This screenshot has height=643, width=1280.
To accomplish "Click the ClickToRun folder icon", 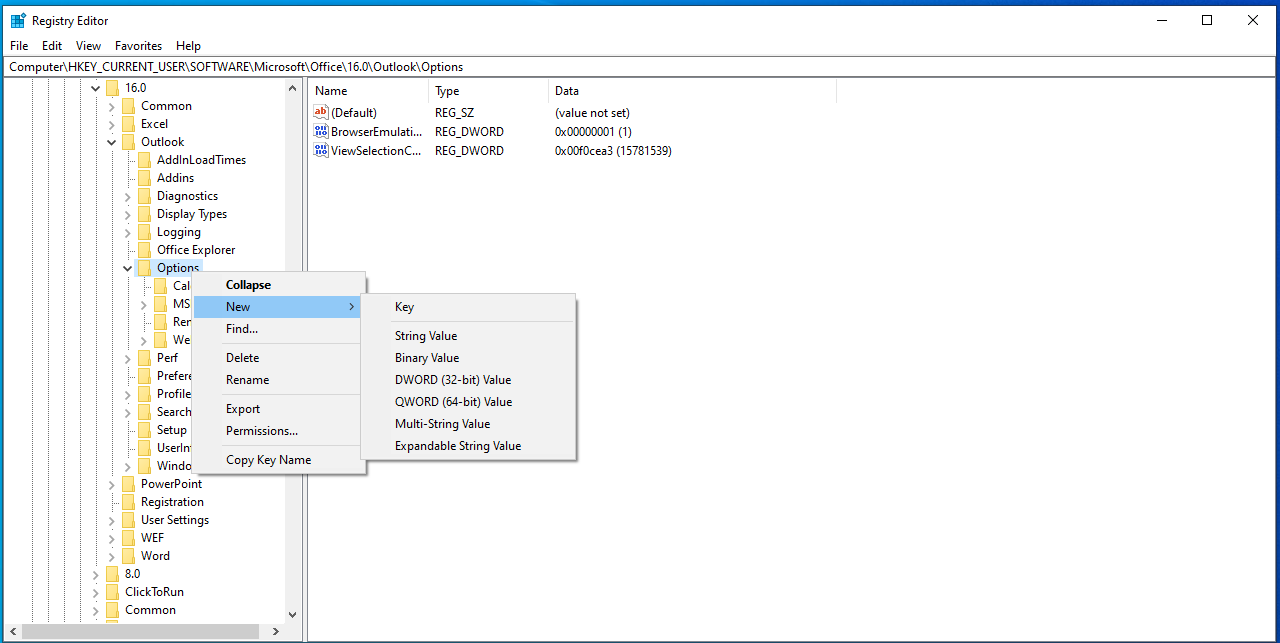I will (x=112, y=592).
